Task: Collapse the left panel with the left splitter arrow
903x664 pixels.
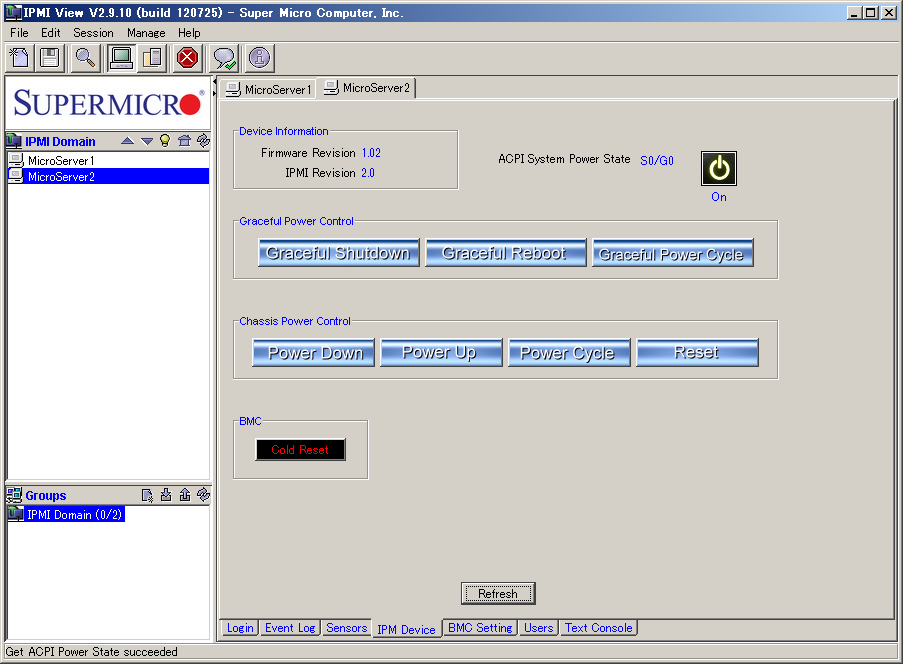Action: 214,84
